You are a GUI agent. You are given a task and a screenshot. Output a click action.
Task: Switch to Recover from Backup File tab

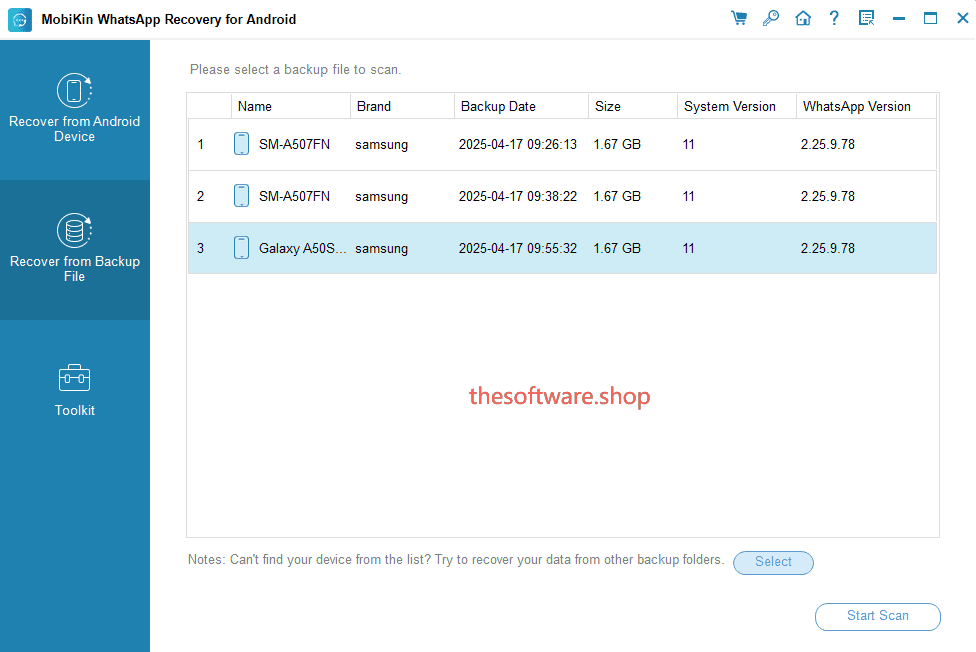(75, 250)
